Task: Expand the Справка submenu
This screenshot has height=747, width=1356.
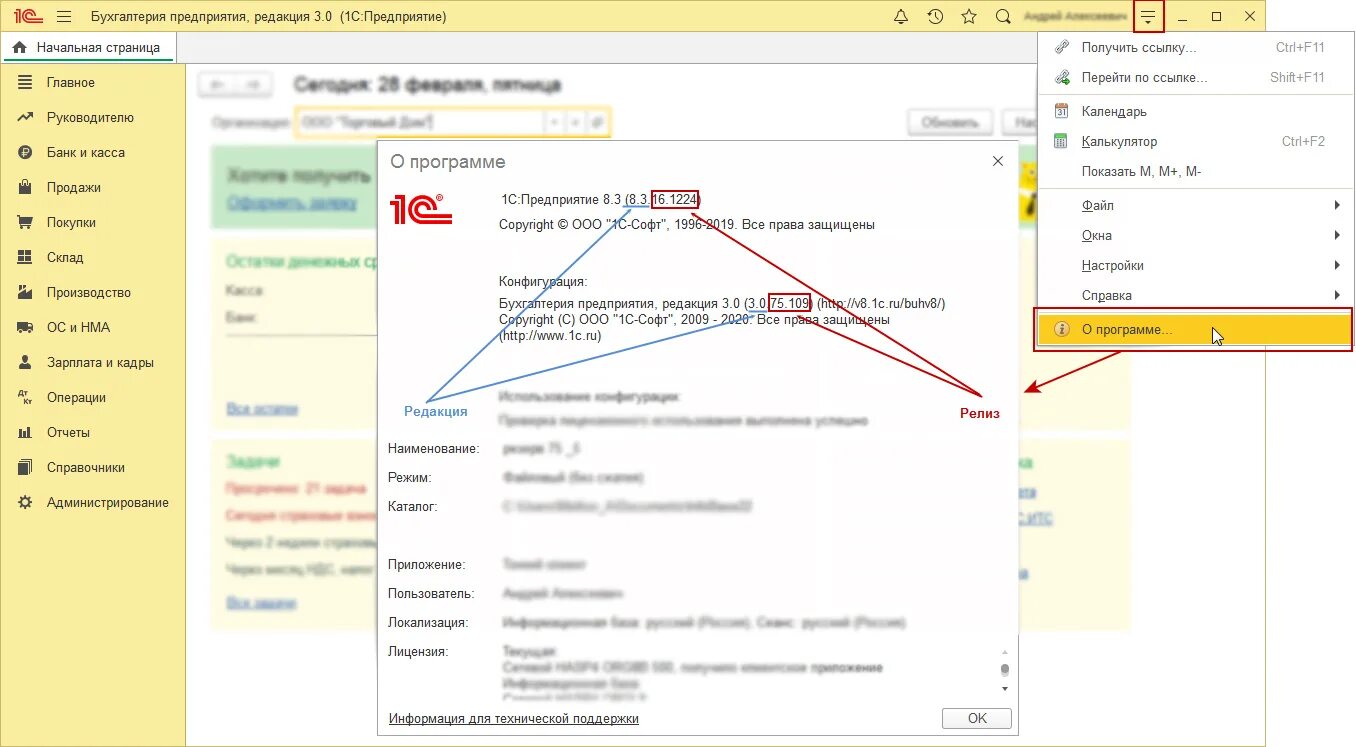Action: pyautogui.click(x=1194, y=296)
